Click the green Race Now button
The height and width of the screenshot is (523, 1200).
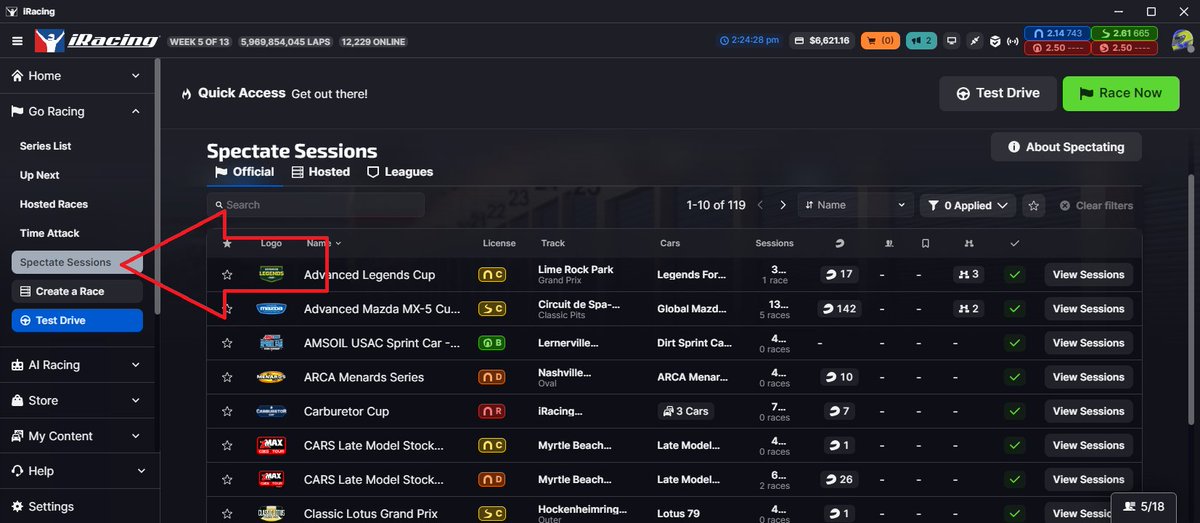tap(1120, 93)
